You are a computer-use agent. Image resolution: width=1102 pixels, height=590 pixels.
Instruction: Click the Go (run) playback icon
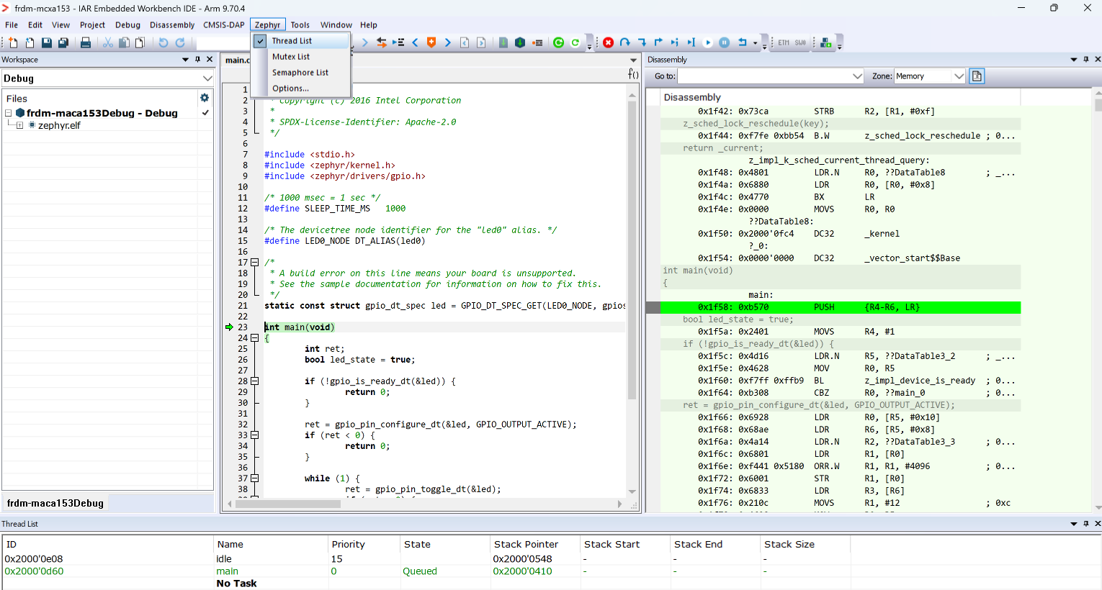[708, 43]
